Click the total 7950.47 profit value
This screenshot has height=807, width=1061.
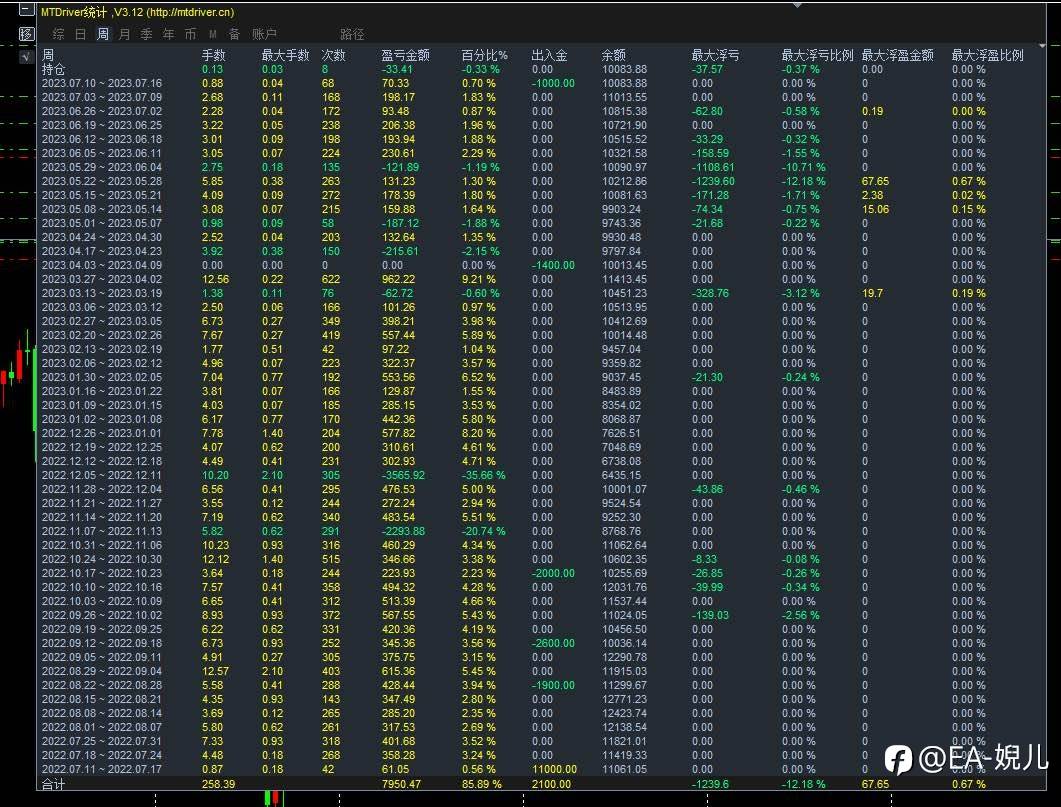coord(401,785)
